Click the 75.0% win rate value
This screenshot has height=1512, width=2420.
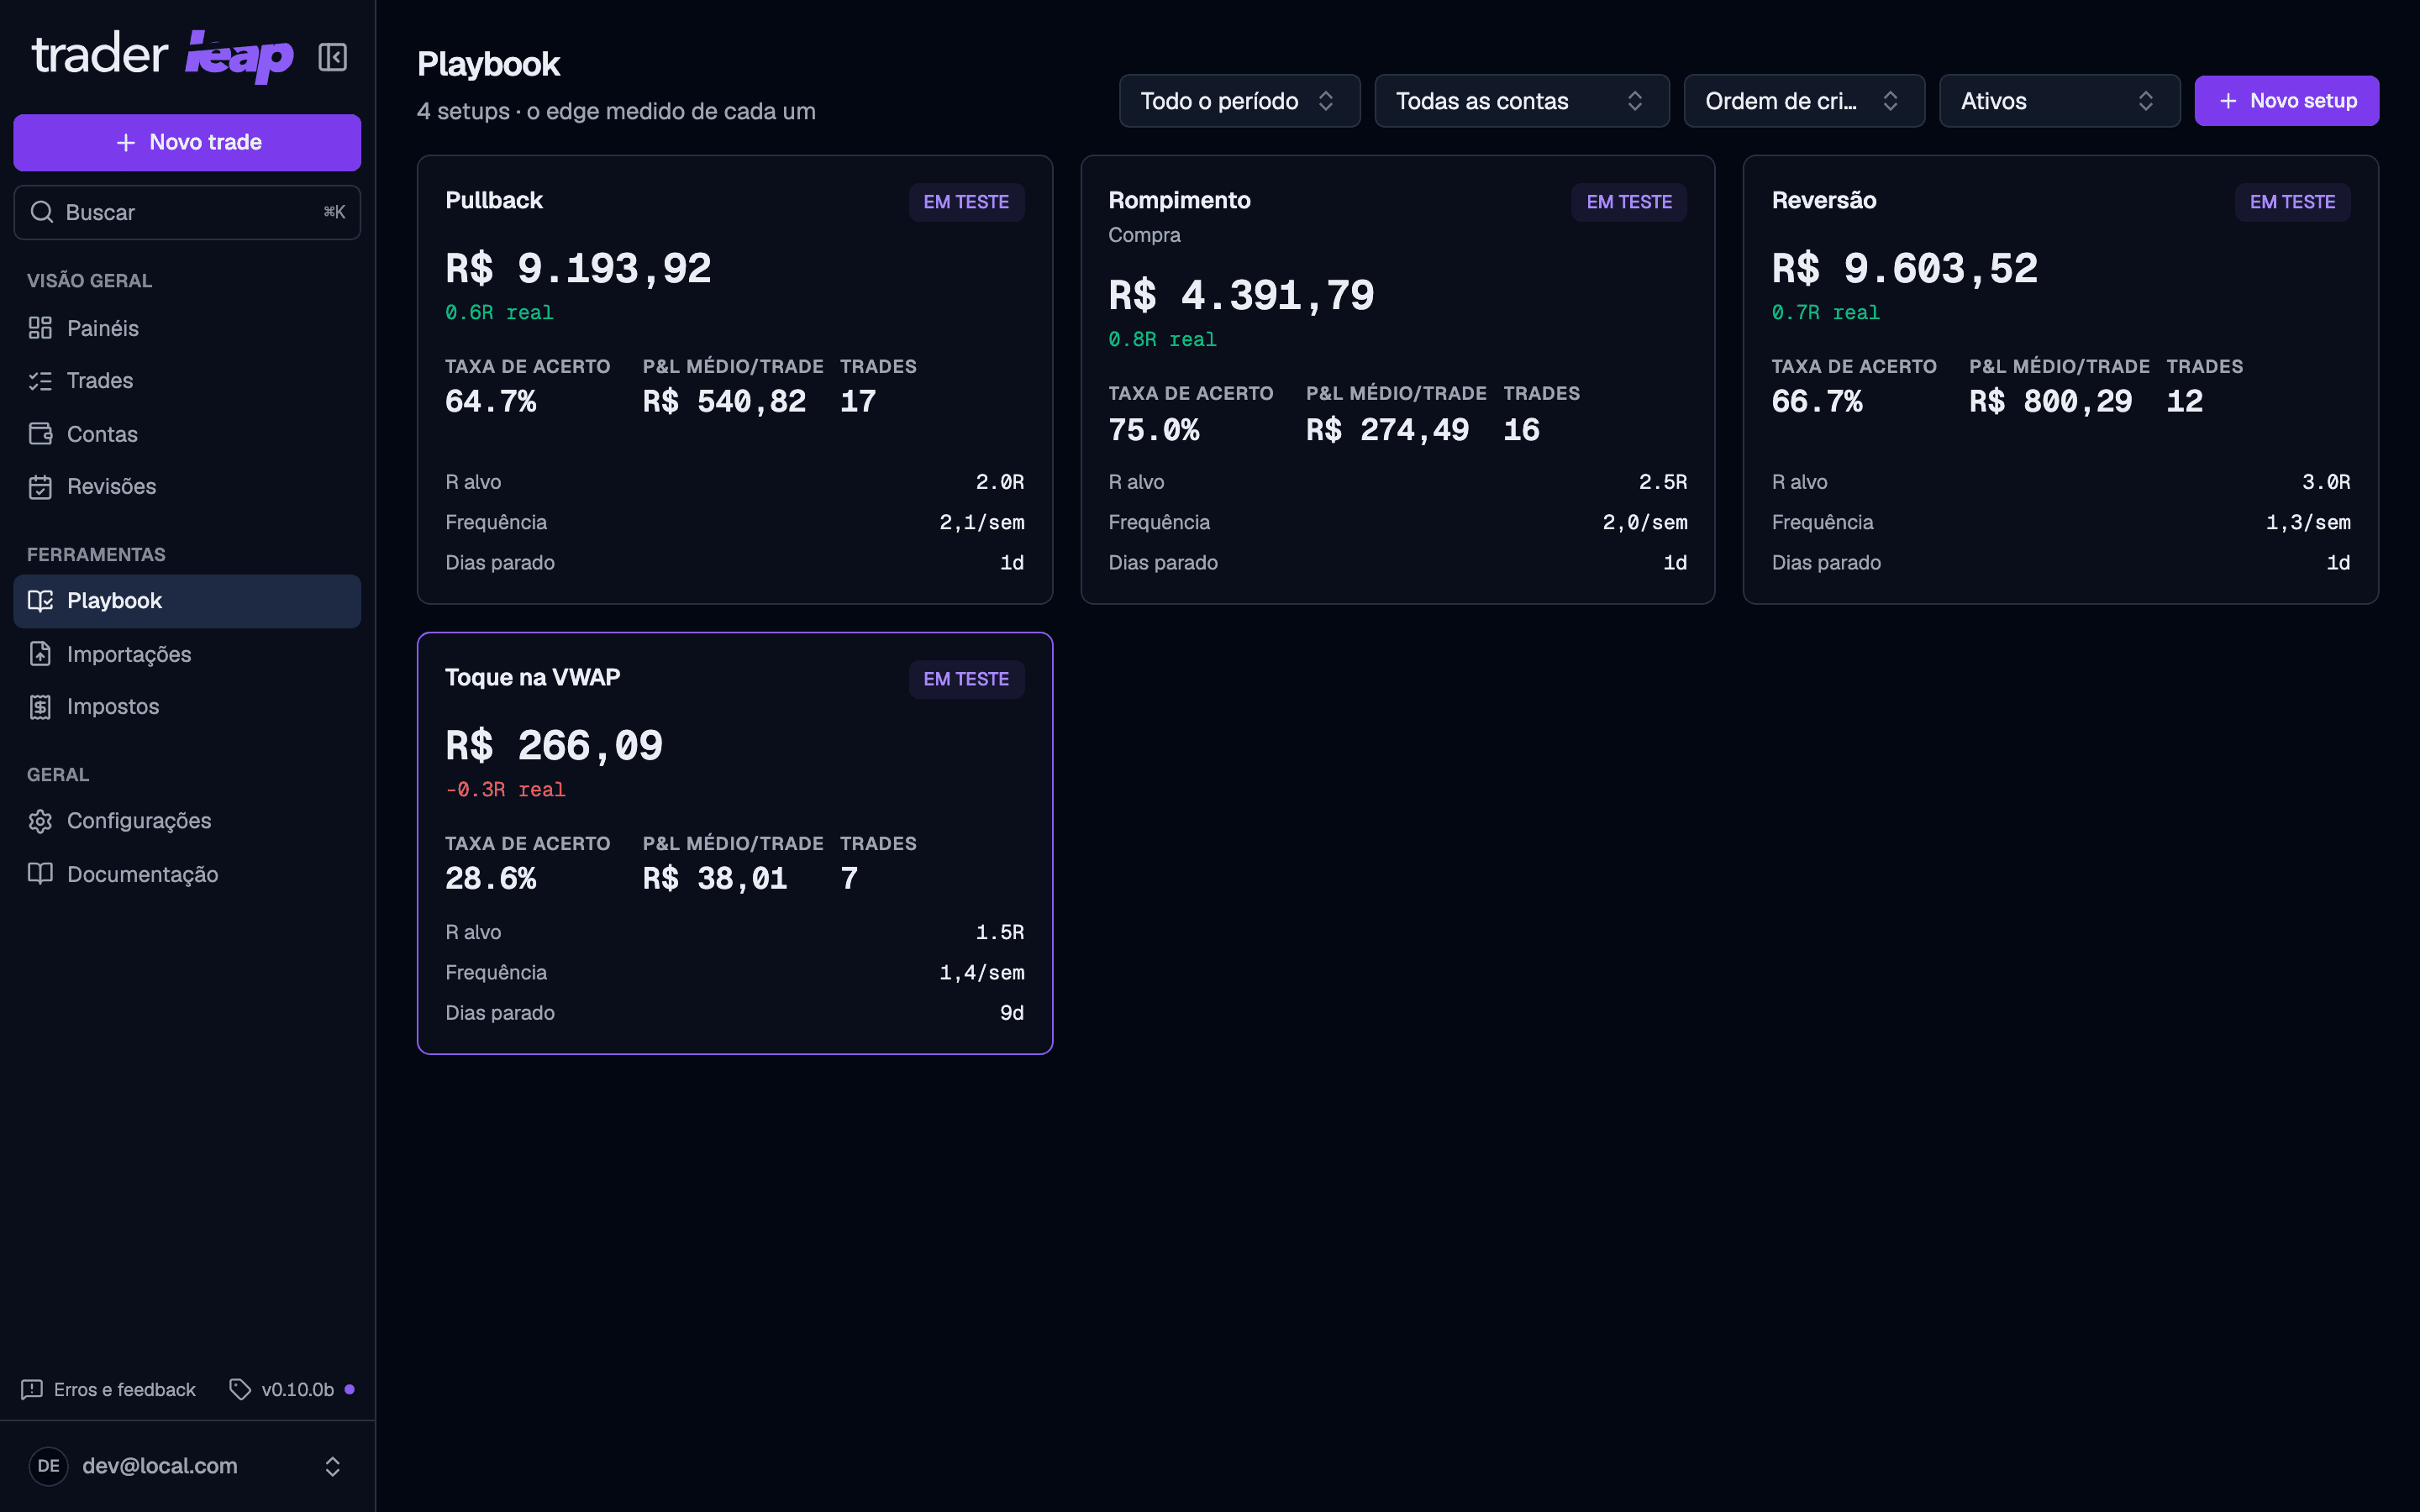click(1154, 430)
